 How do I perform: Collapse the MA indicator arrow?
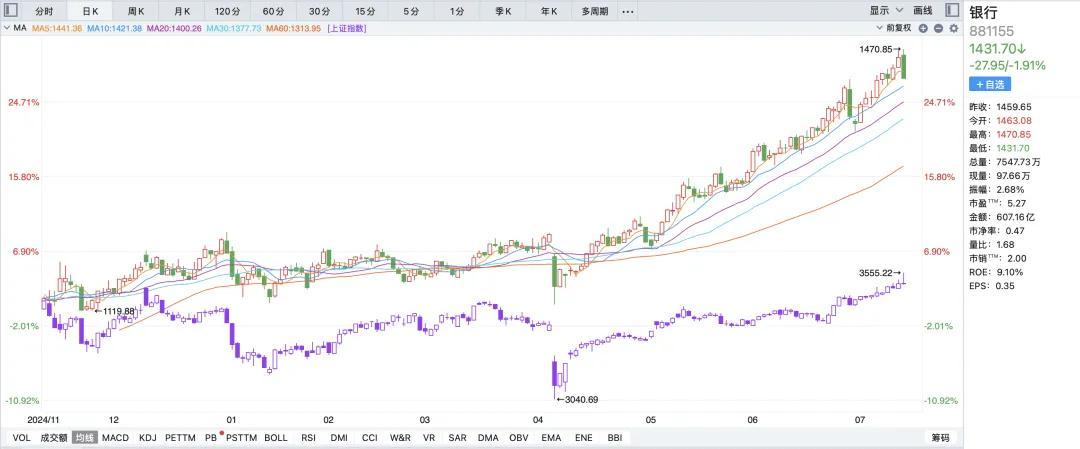(7, 28)
